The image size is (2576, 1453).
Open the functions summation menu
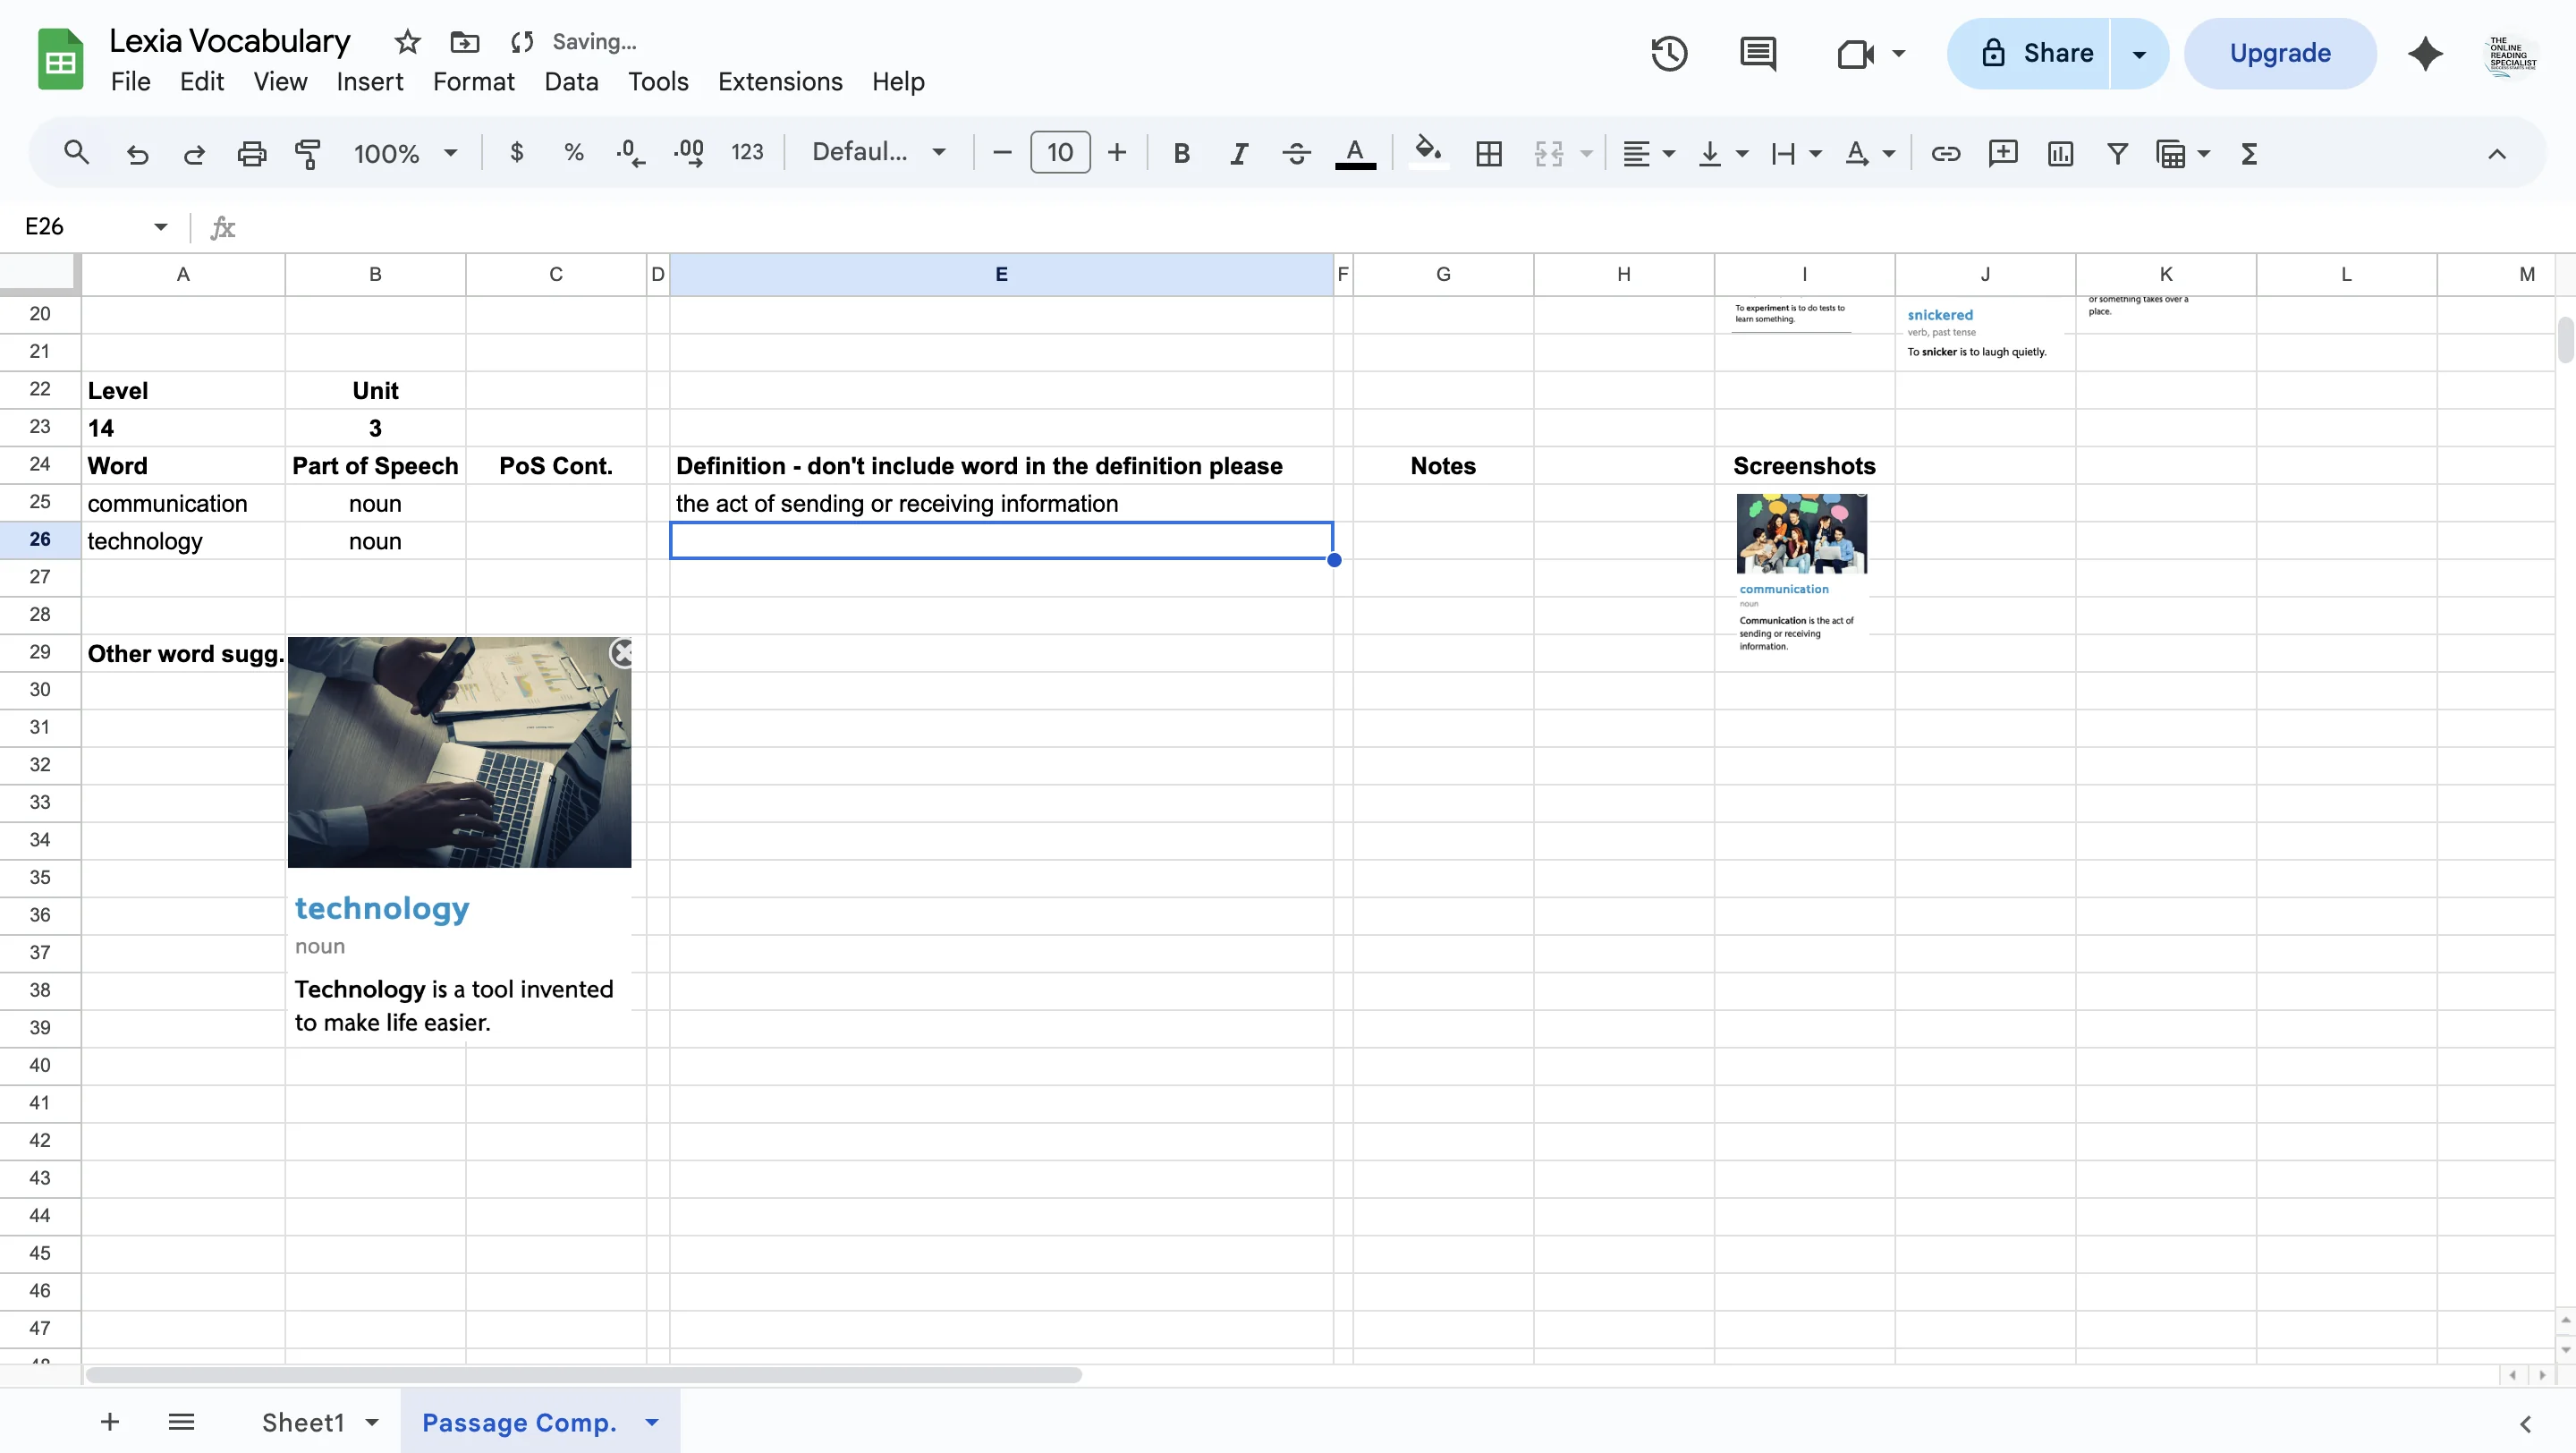pos(2248,152)
